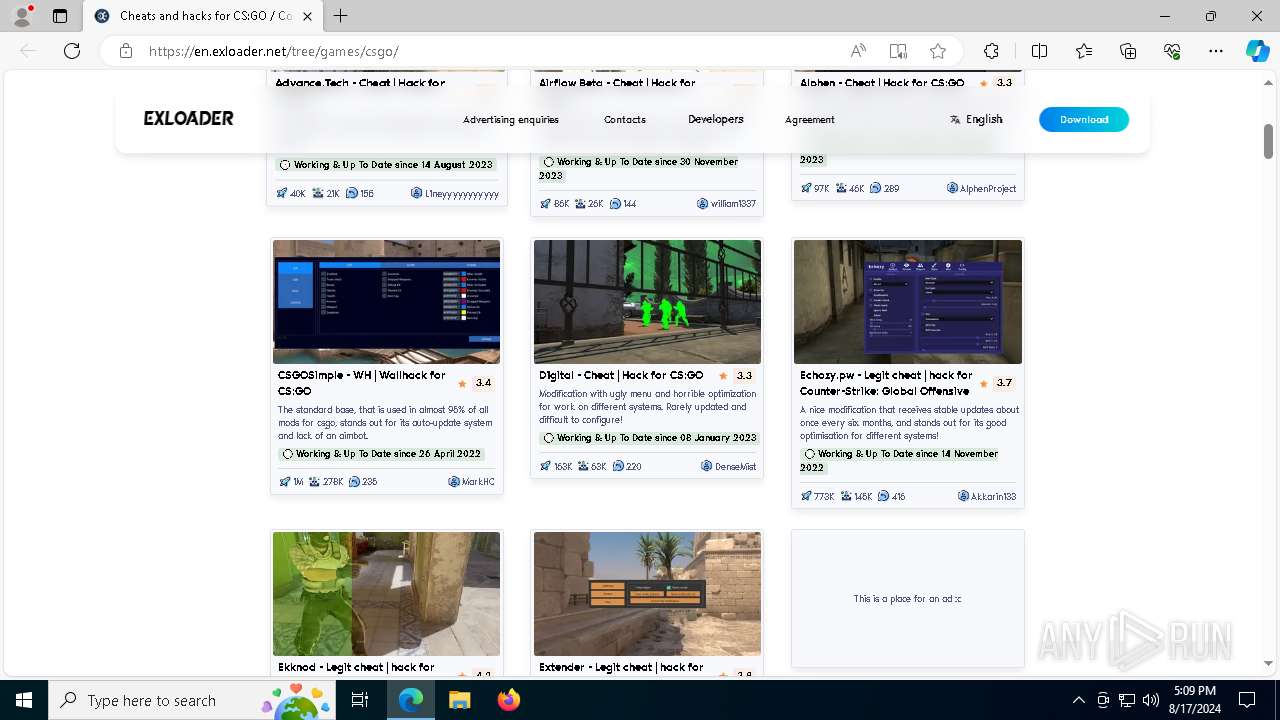Screen dimensions: 1280x720
Task: Open Ekknod - Legit cheat title link
Action: point(356,667)
